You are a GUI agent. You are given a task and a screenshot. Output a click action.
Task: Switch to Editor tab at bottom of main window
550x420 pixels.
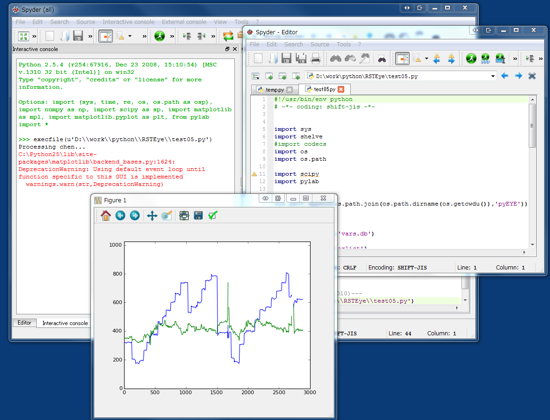coord(24,322)
